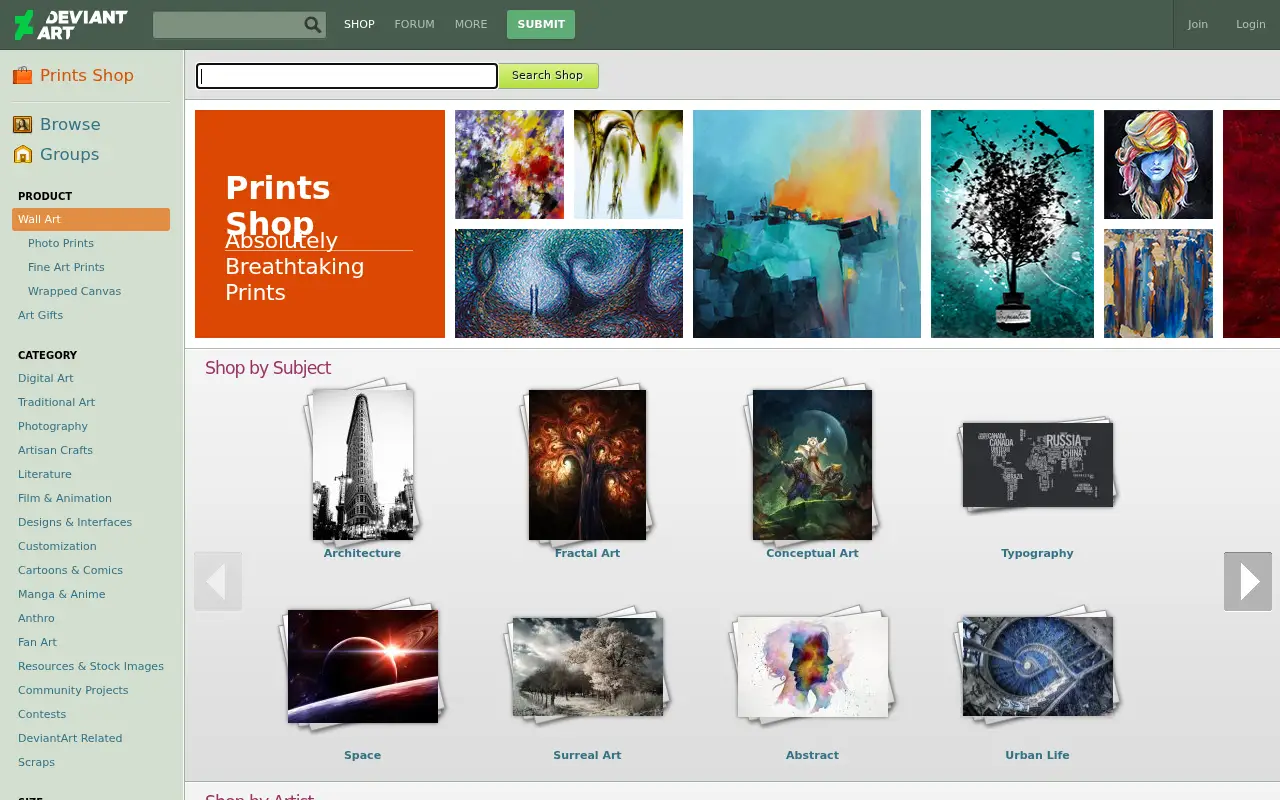The height and width of the screenshot is (800, 1280).
Task: Click the blue swirling starry night print
Action: pyautogui.click(x=569, y=283)
